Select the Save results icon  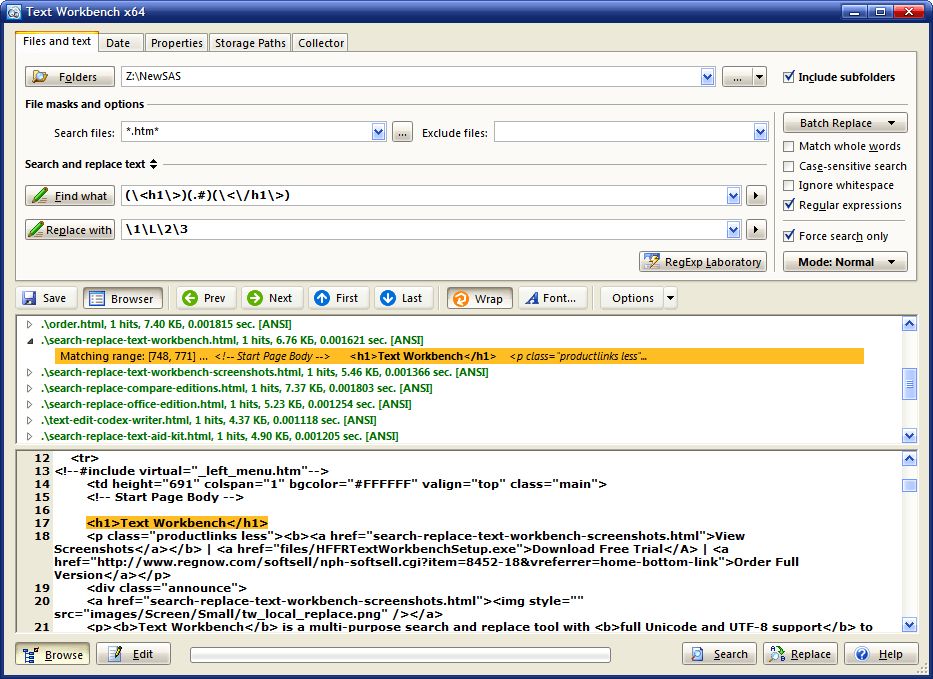coord(46,297)
